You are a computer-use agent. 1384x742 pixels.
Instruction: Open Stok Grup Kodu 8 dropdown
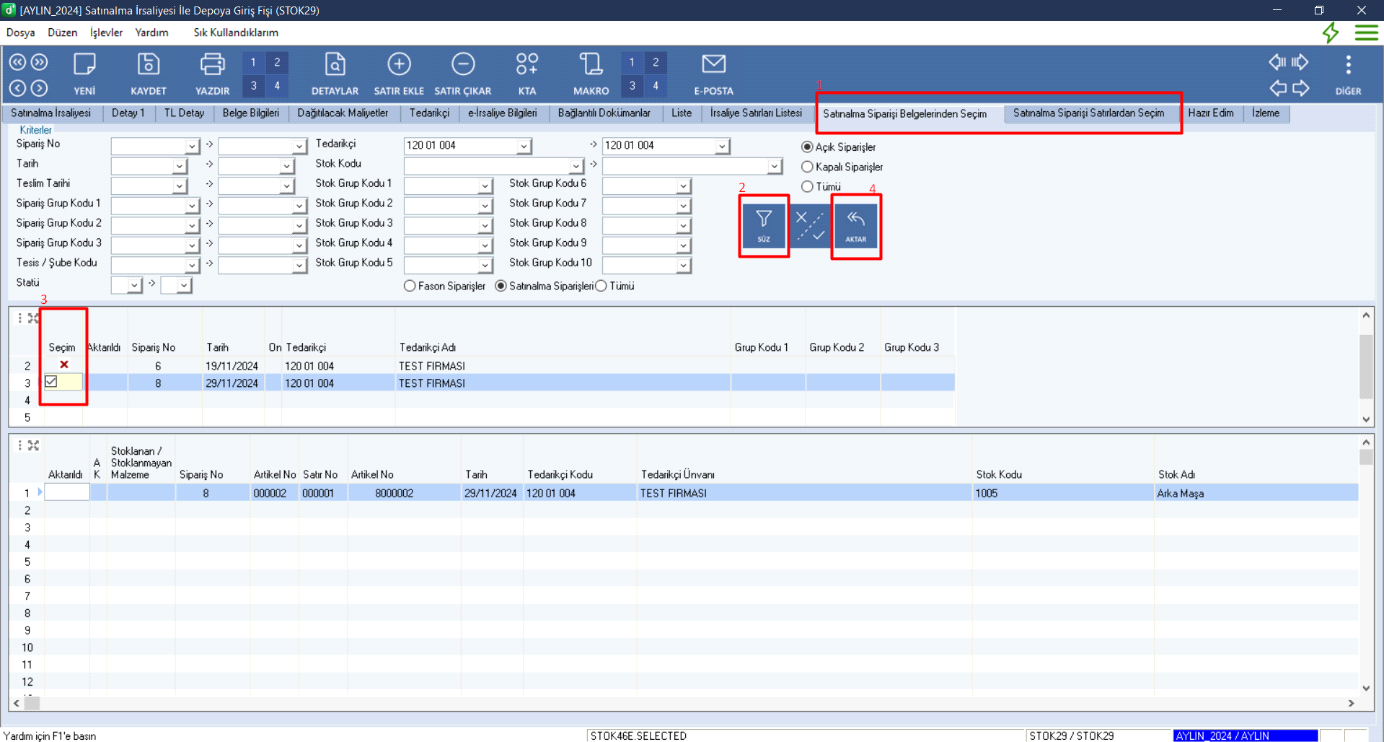click(683, 225)
